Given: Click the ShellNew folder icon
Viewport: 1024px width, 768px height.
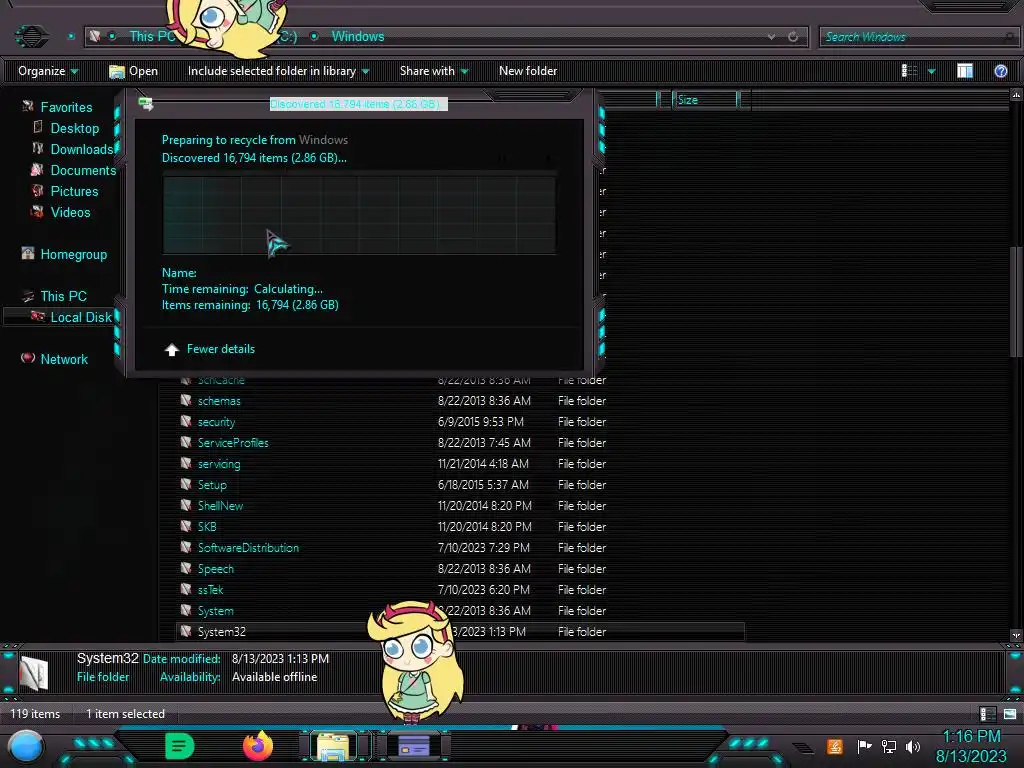Looking at the screenshot, I should 186,505.
